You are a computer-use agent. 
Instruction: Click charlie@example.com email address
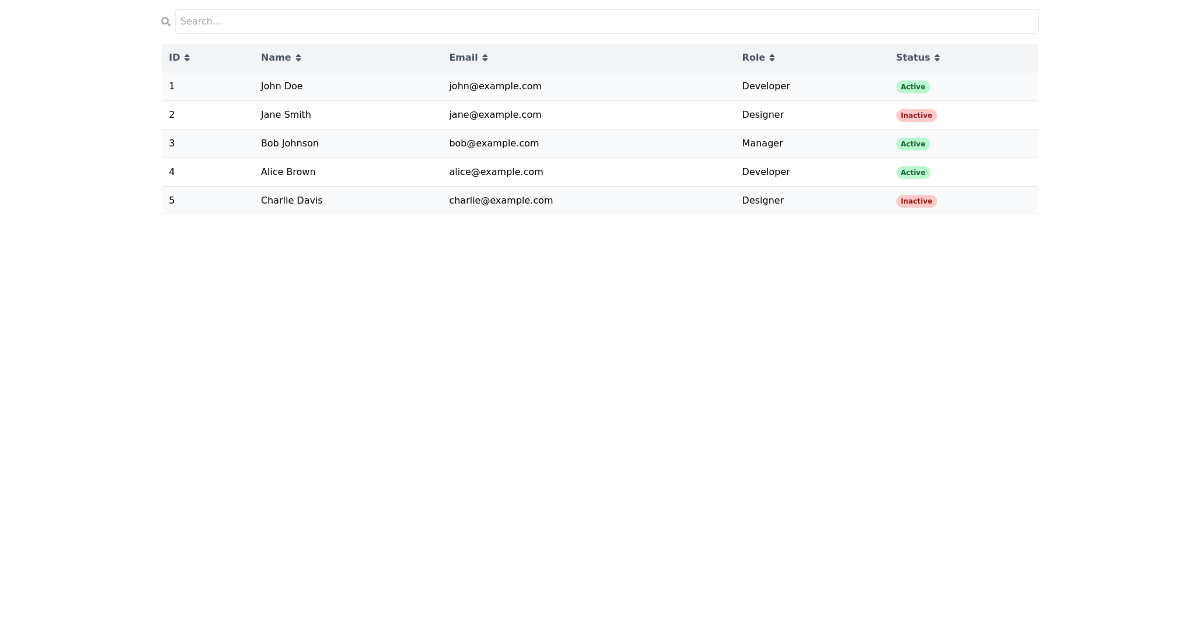500,200
